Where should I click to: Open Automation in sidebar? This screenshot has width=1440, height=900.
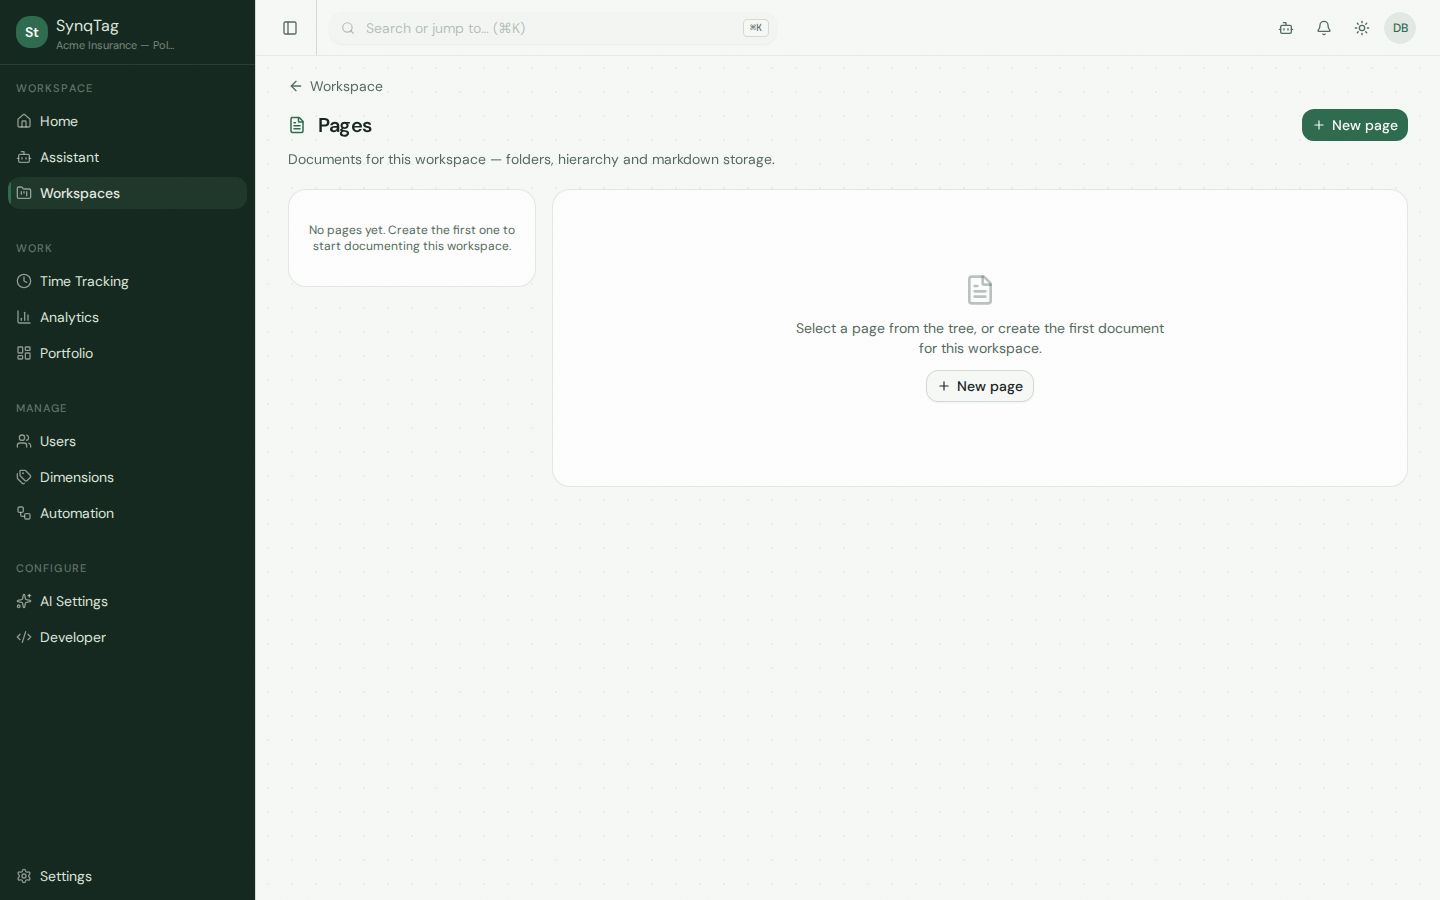coord(127,513)
